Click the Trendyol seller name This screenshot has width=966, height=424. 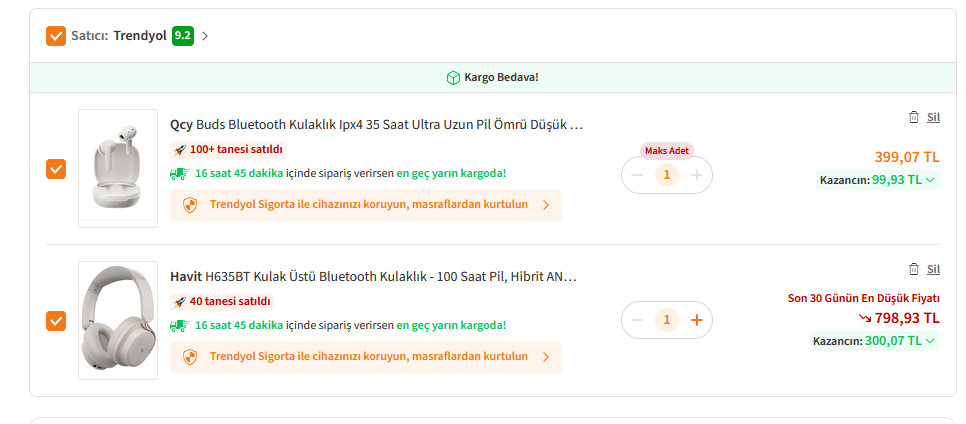pyautogui.click(x=140, y=36)
